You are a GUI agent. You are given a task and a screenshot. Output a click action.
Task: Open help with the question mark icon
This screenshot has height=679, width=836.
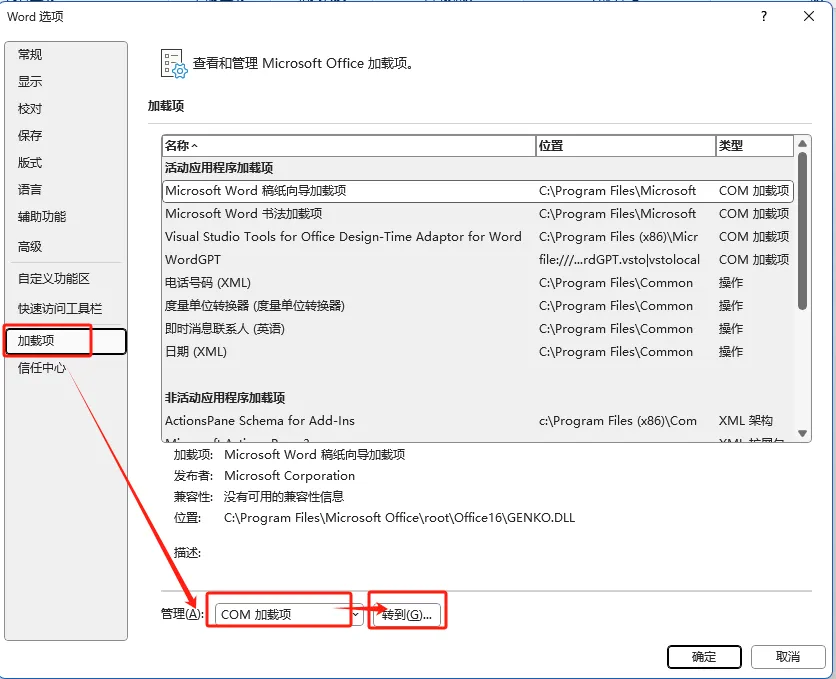pos(764,17)
